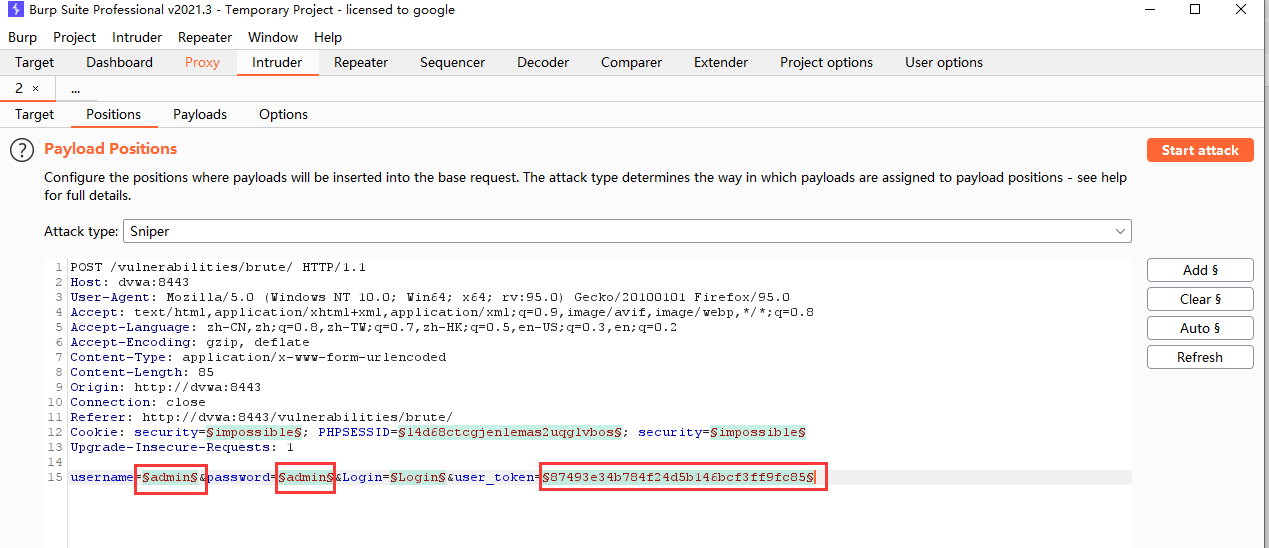Screen dimensions: 1269x548
Task: Click the Content-Type header line
Action: [258, 357]
